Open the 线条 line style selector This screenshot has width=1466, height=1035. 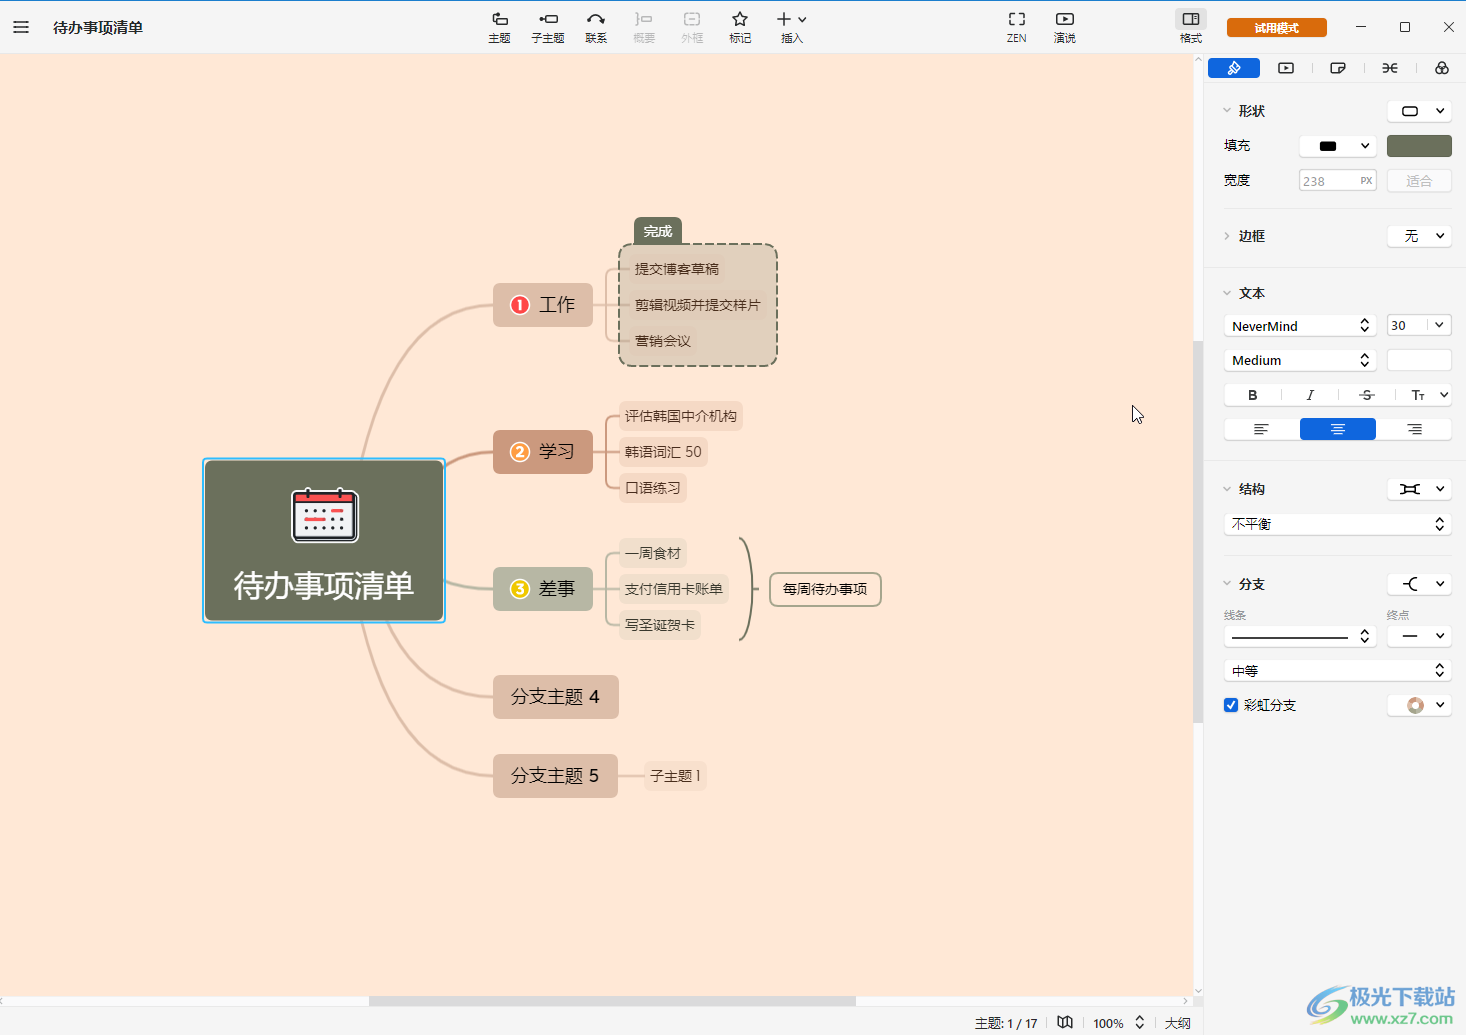[1300, 636]
